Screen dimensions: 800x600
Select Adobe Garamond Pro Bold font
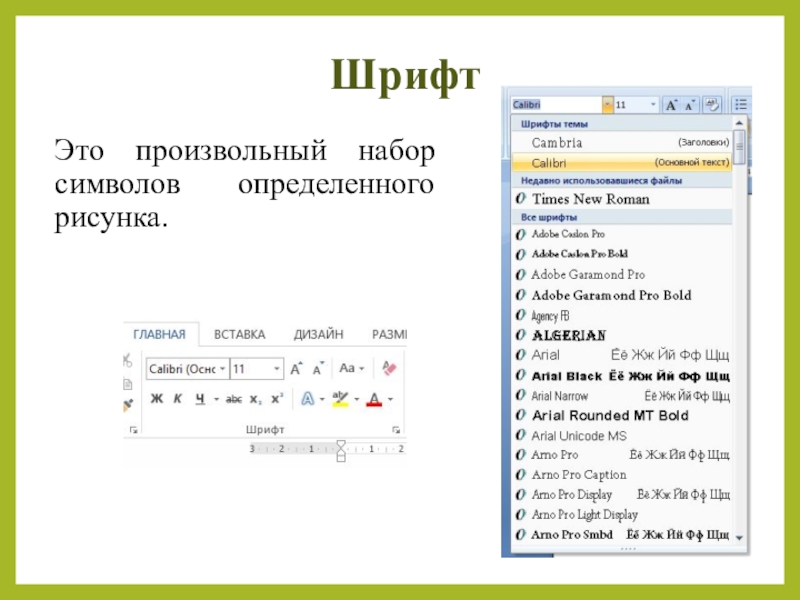tap(622, 295)
